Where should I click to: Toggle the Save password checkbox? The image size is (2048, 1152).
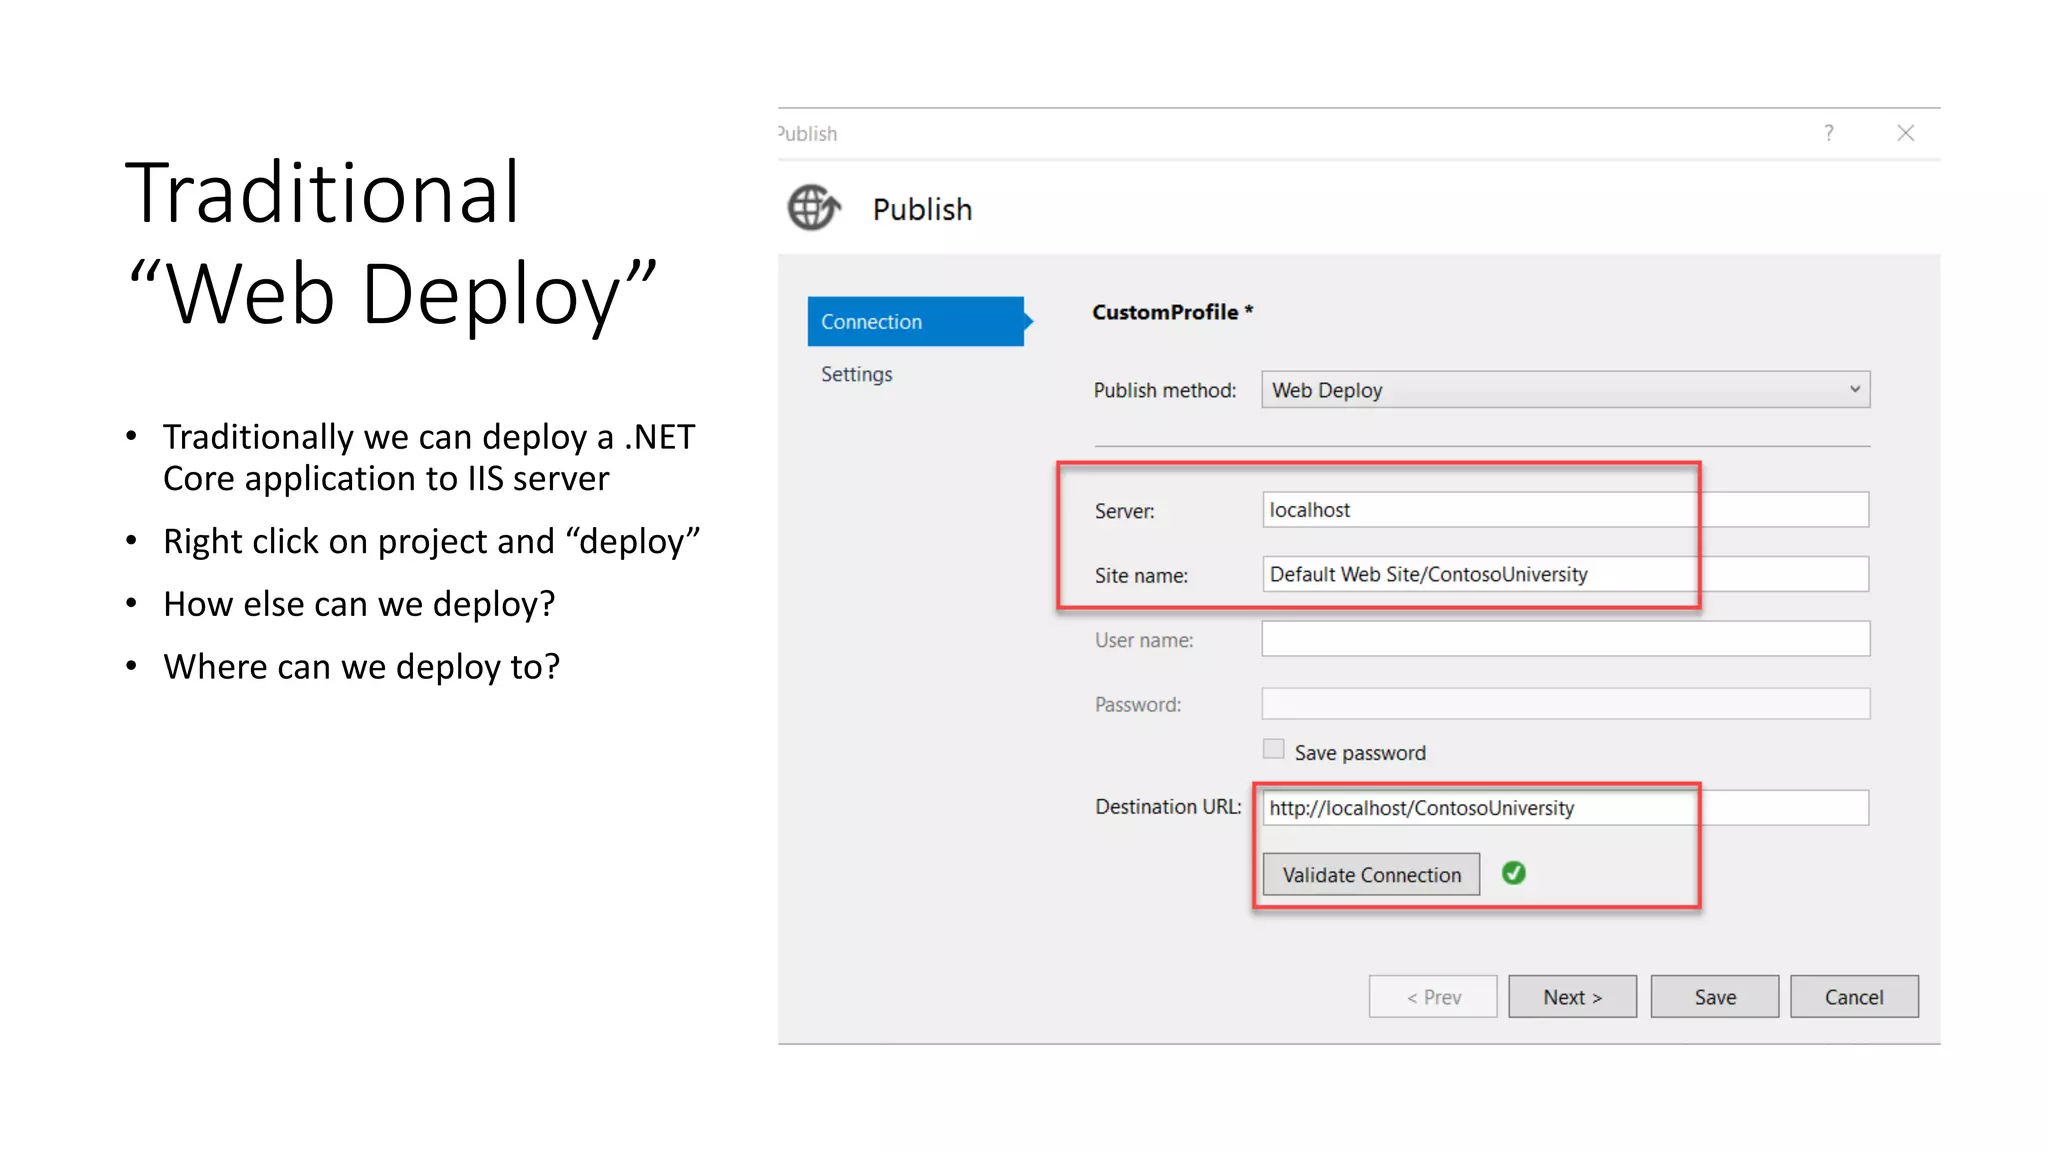tap(1273, 749)
